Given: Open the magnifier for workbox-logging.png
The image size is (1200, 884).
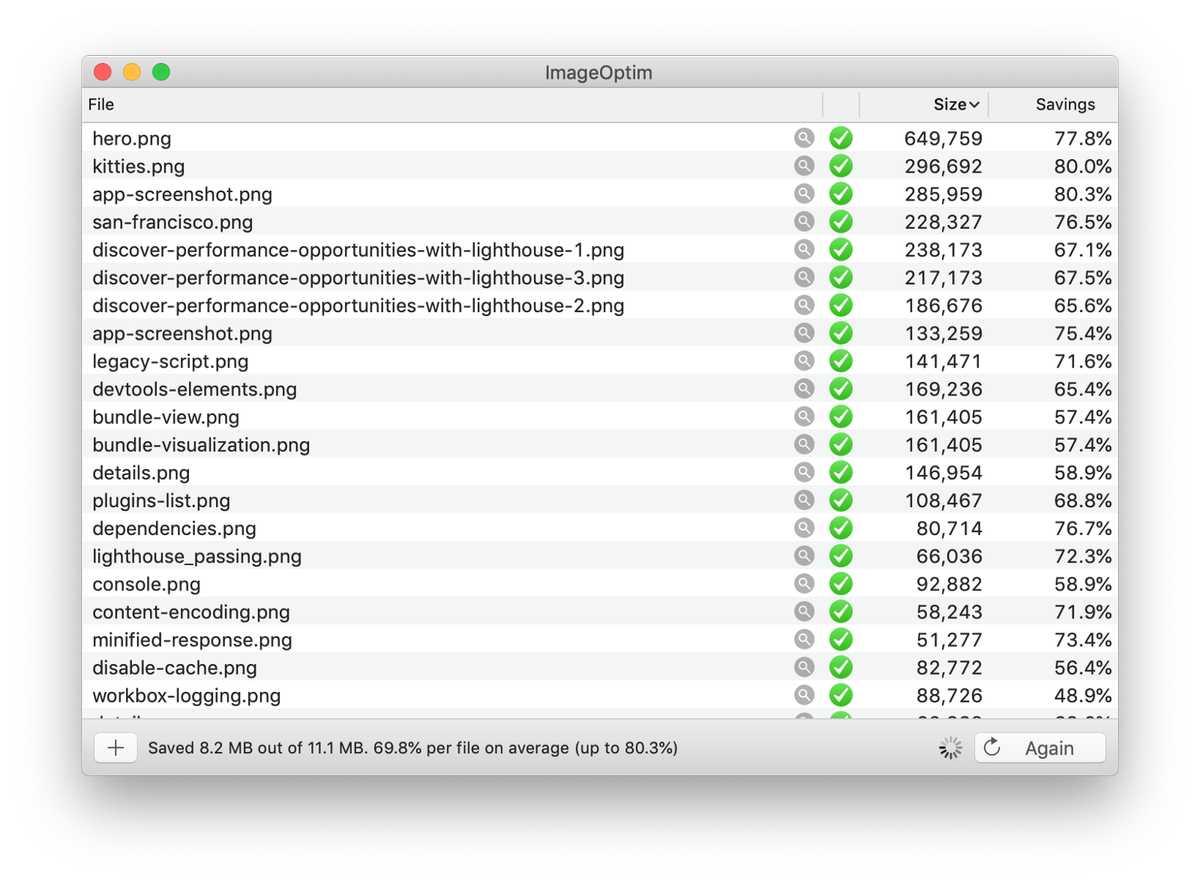Looking at the screenshot, I should point(805,695).
